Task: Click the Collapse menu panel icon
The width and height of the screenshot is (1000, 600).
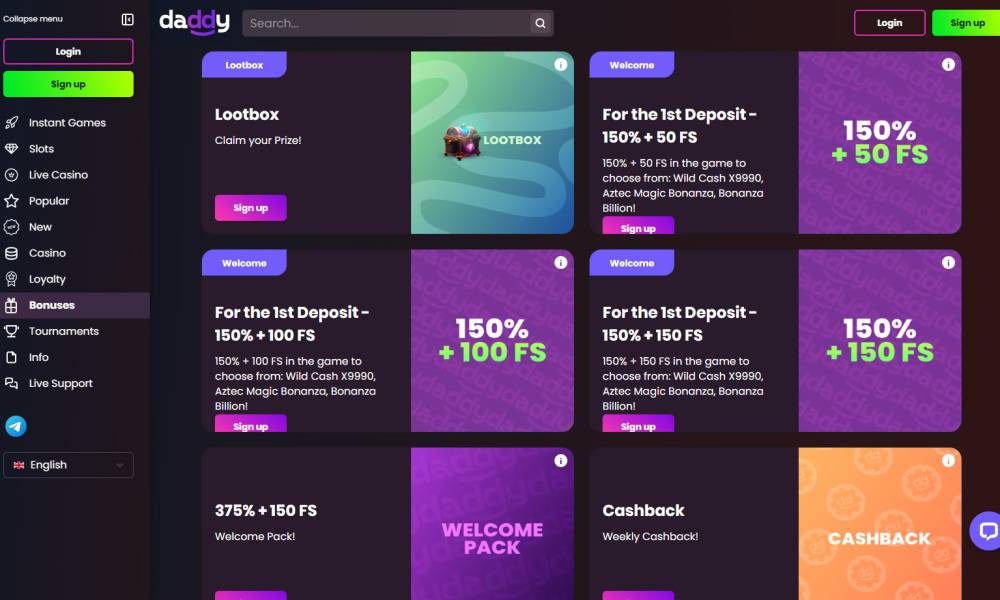Action: click(128, 19)
